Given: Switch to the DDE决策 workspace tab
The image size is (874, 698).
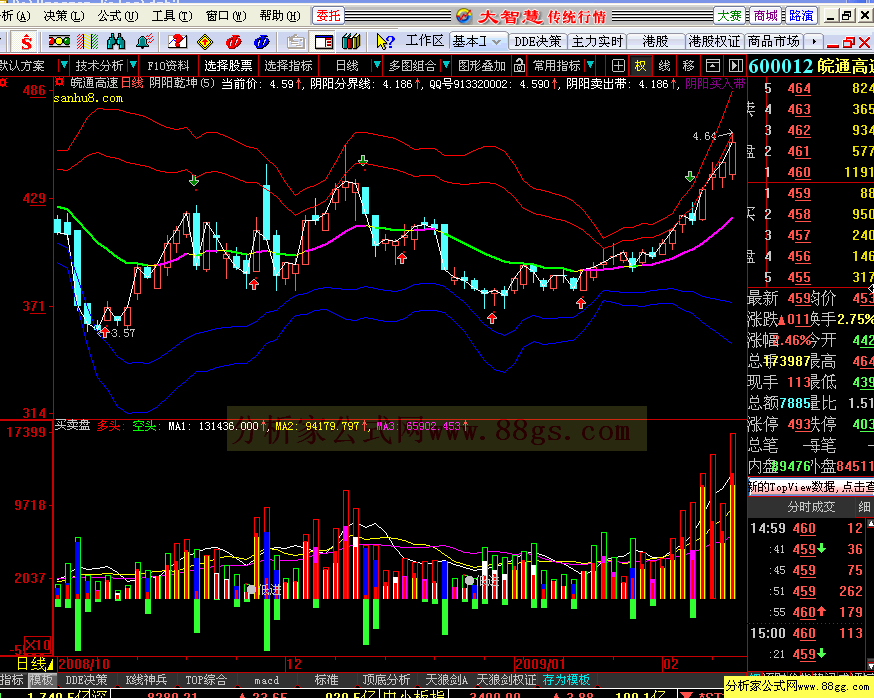Looking at the screenshot, I should click(537, 41).
